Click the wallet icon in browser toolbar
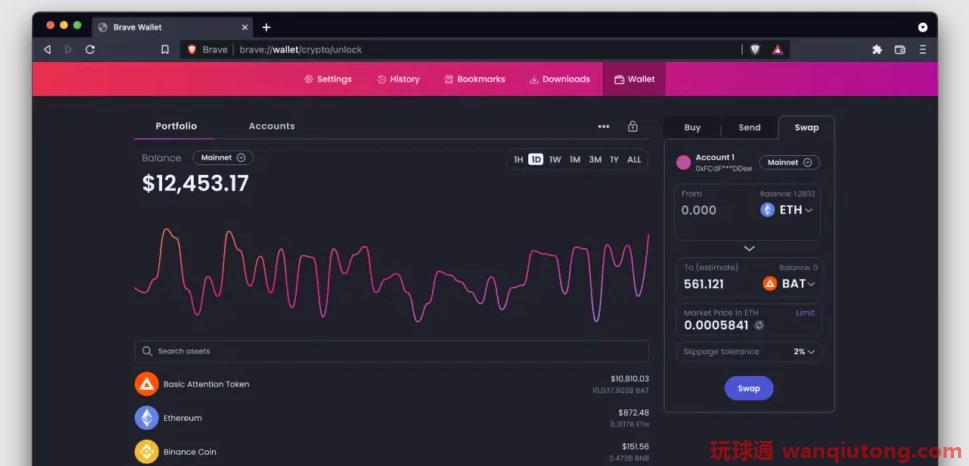969x466 pixels. 900,49
